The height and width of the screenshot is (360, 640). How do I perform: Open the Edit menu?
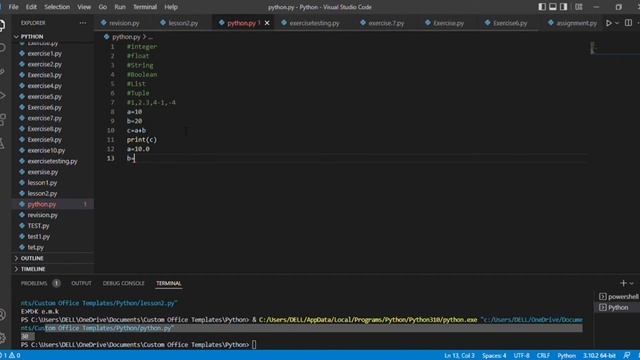[x=31, y=7]
